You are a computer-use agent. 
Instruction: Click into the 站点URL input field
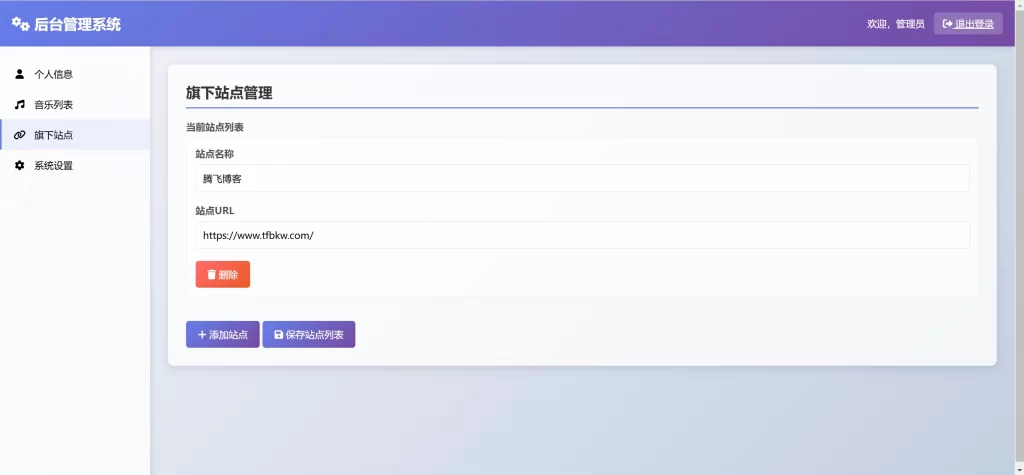pos(582,235)
